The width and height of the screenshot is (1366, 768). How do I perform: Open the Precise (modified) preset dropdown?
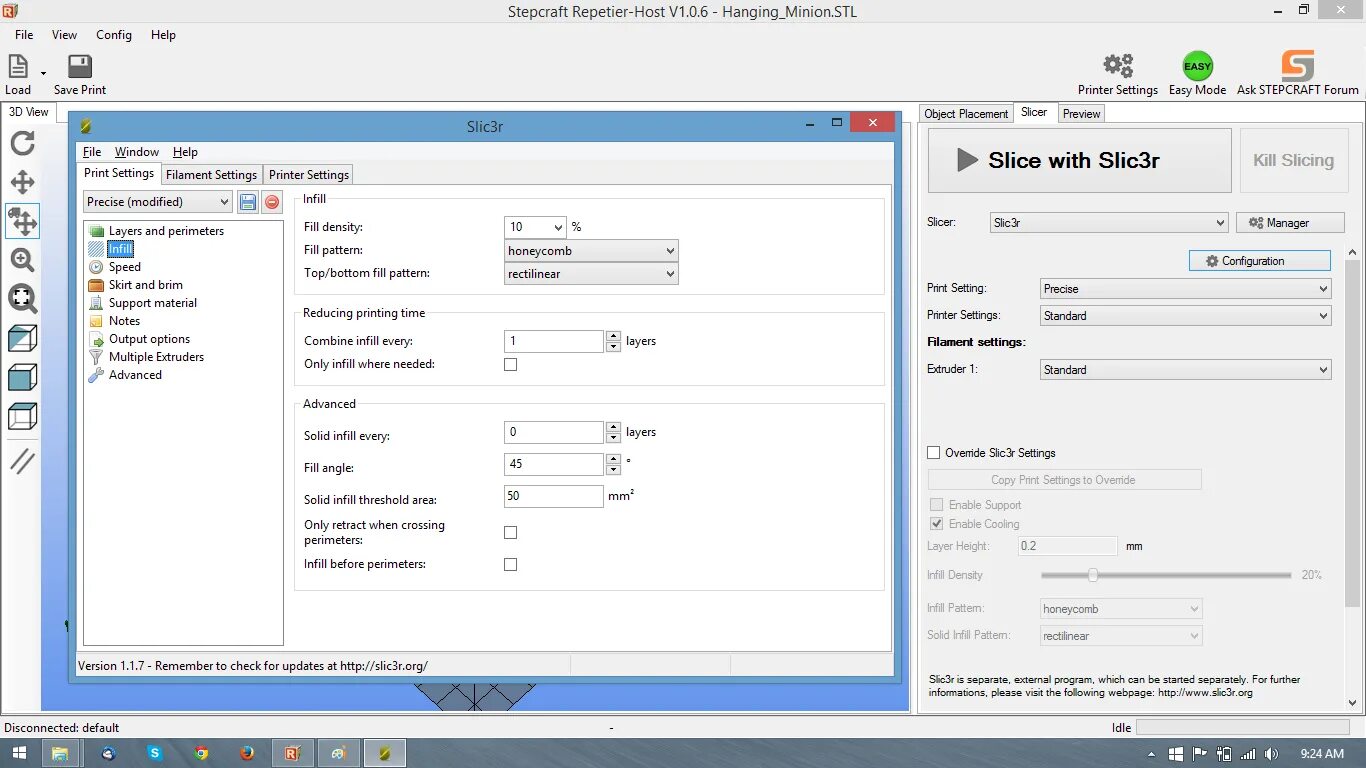(158, 202)
